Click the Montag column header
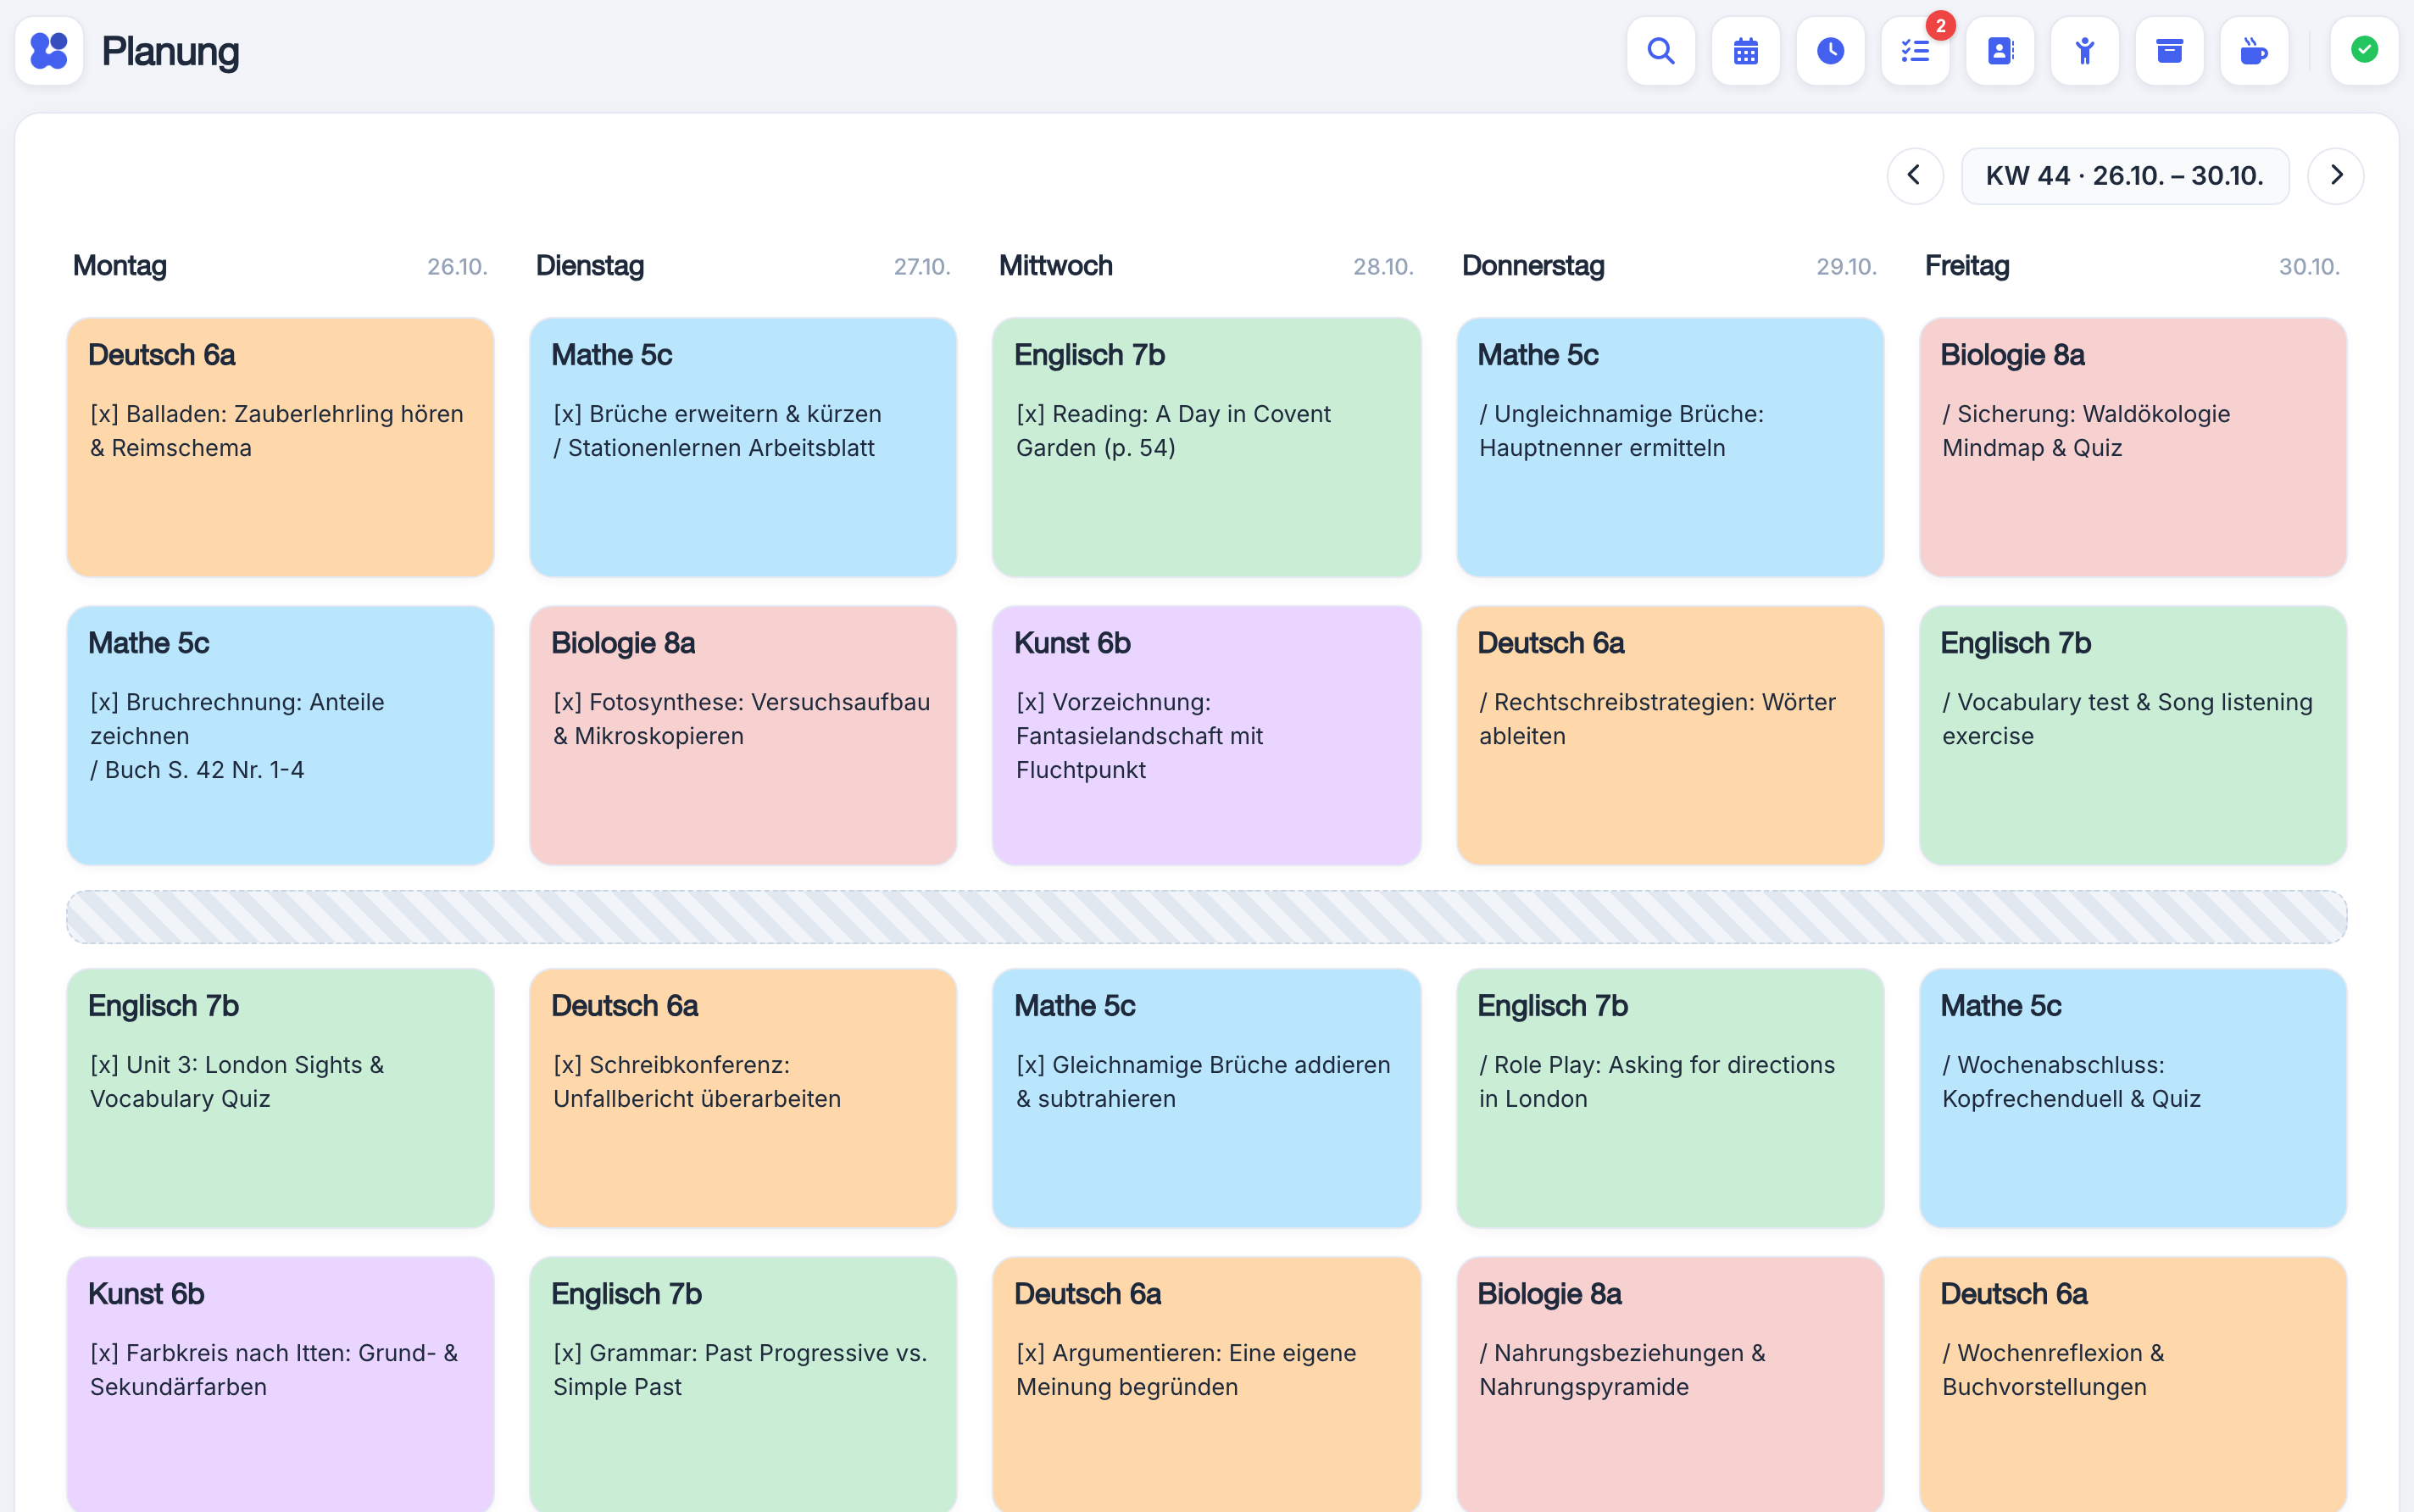2414x1512 pixels. (120, 266)
